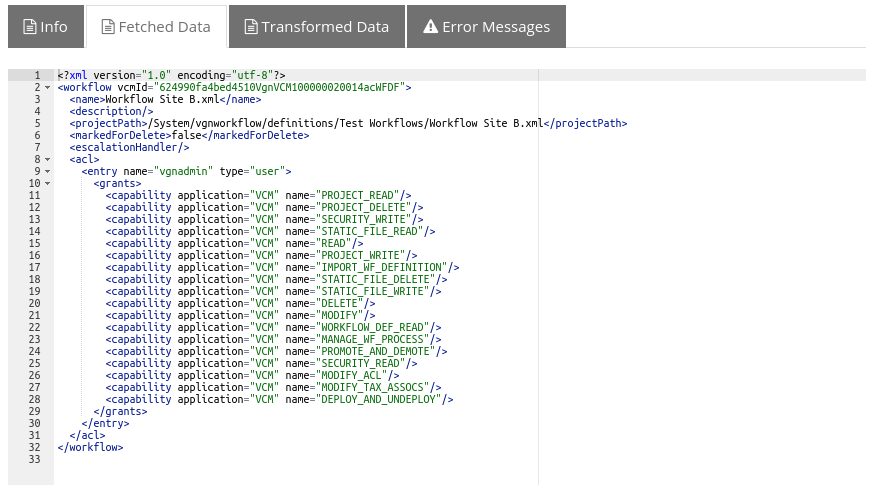Click the "STATIC_FILE_DELETE" capability name
This screenshot has width=879, height=485.
(375, 279)
